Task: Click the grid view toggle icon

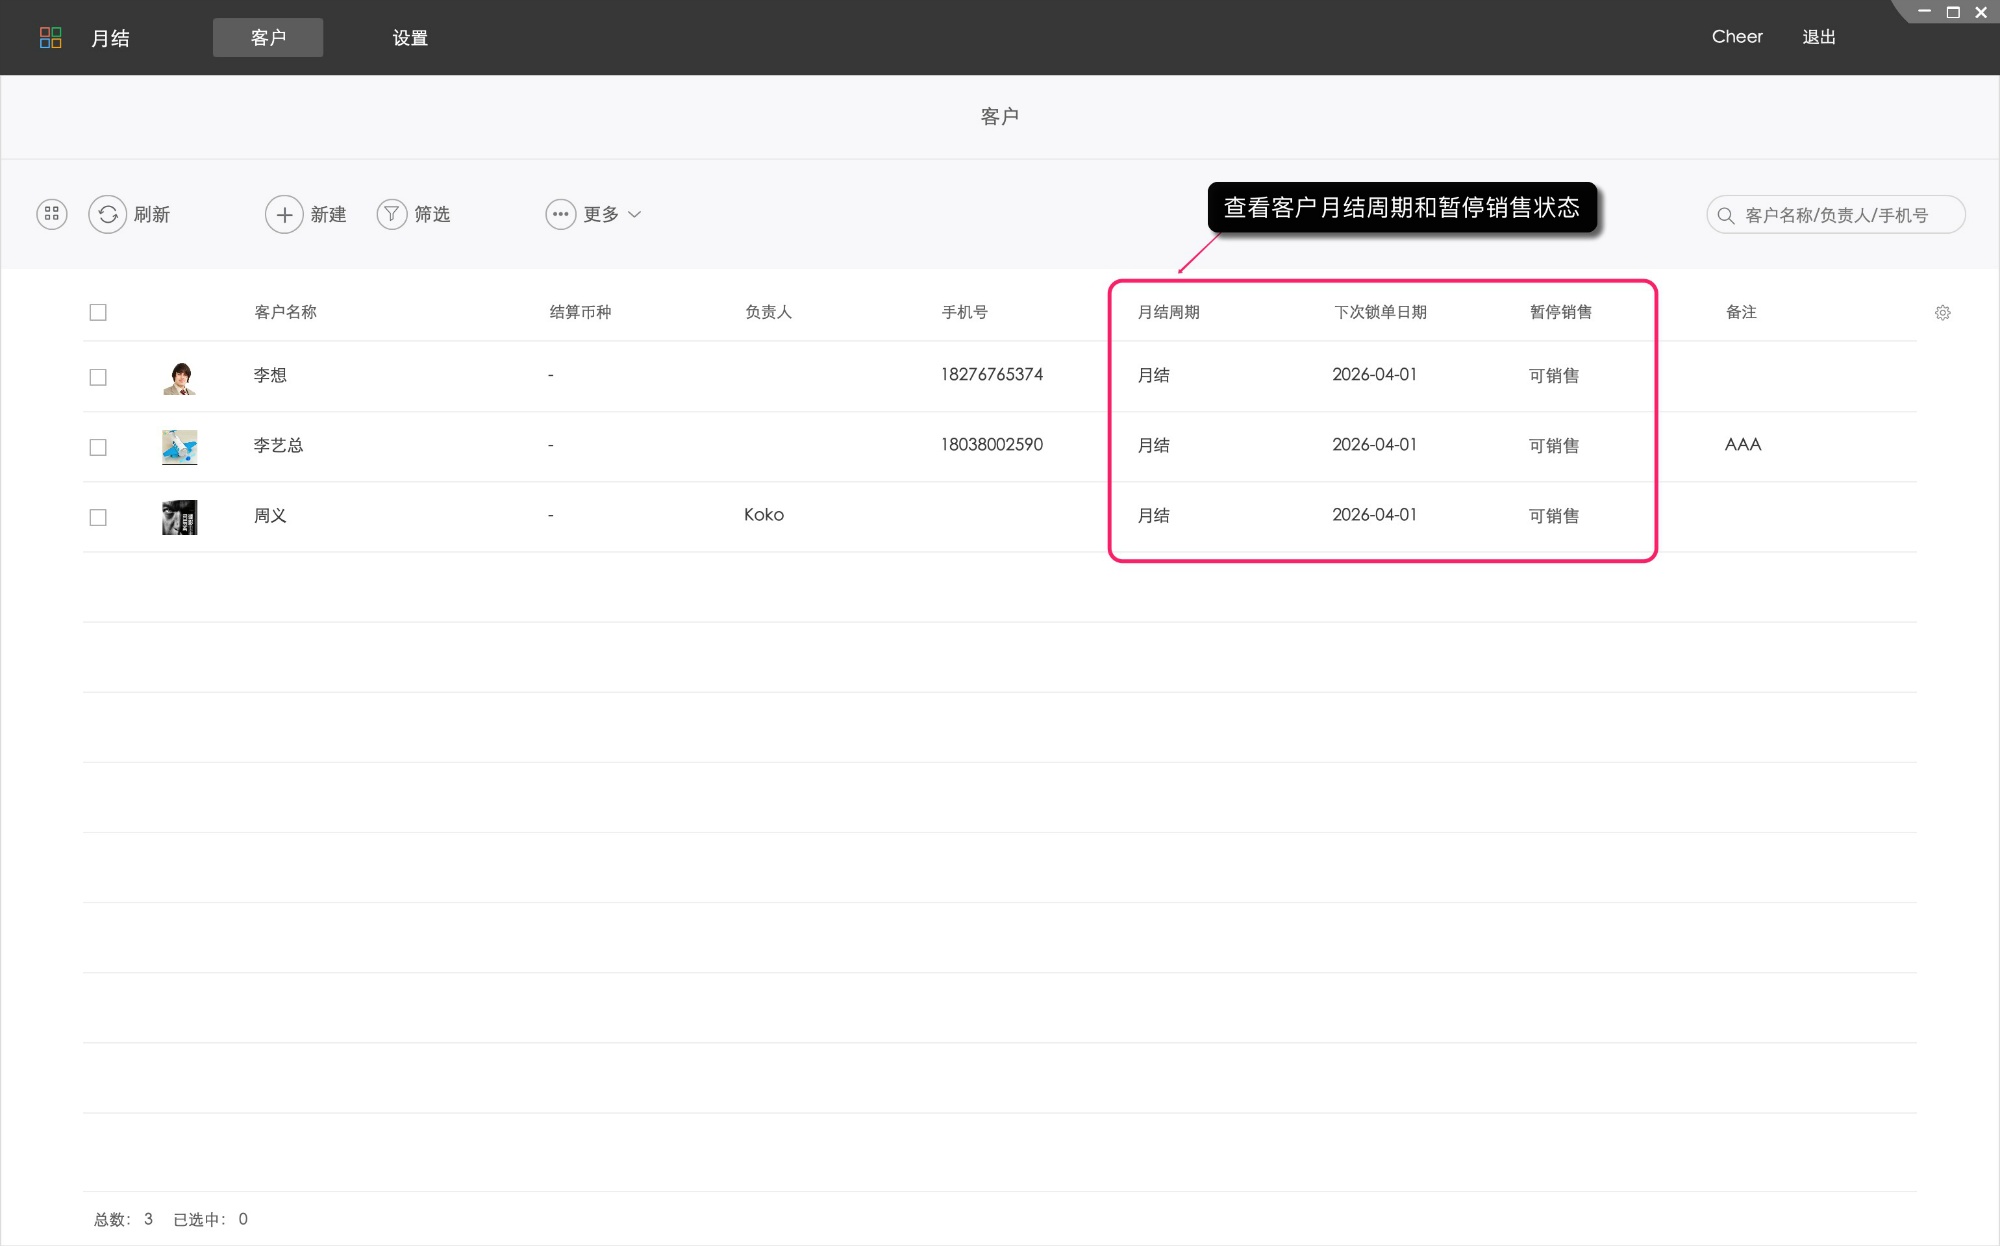Action: point(52,214)
